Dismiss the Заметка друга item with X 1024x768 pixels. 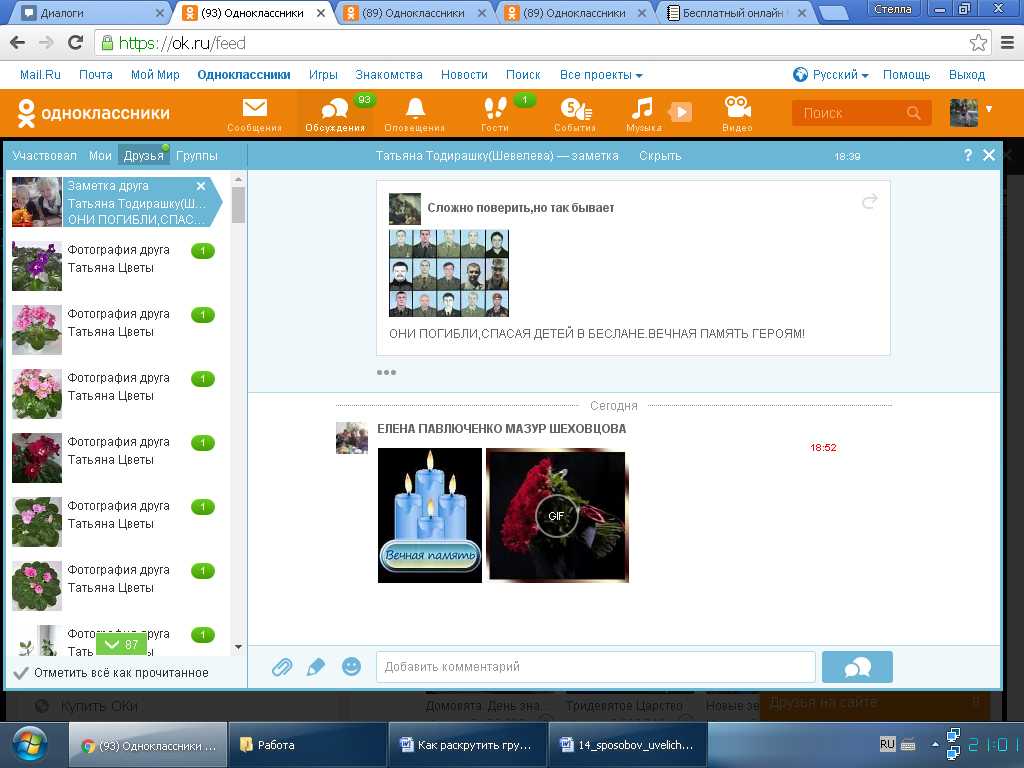click(x=201, y=186)
